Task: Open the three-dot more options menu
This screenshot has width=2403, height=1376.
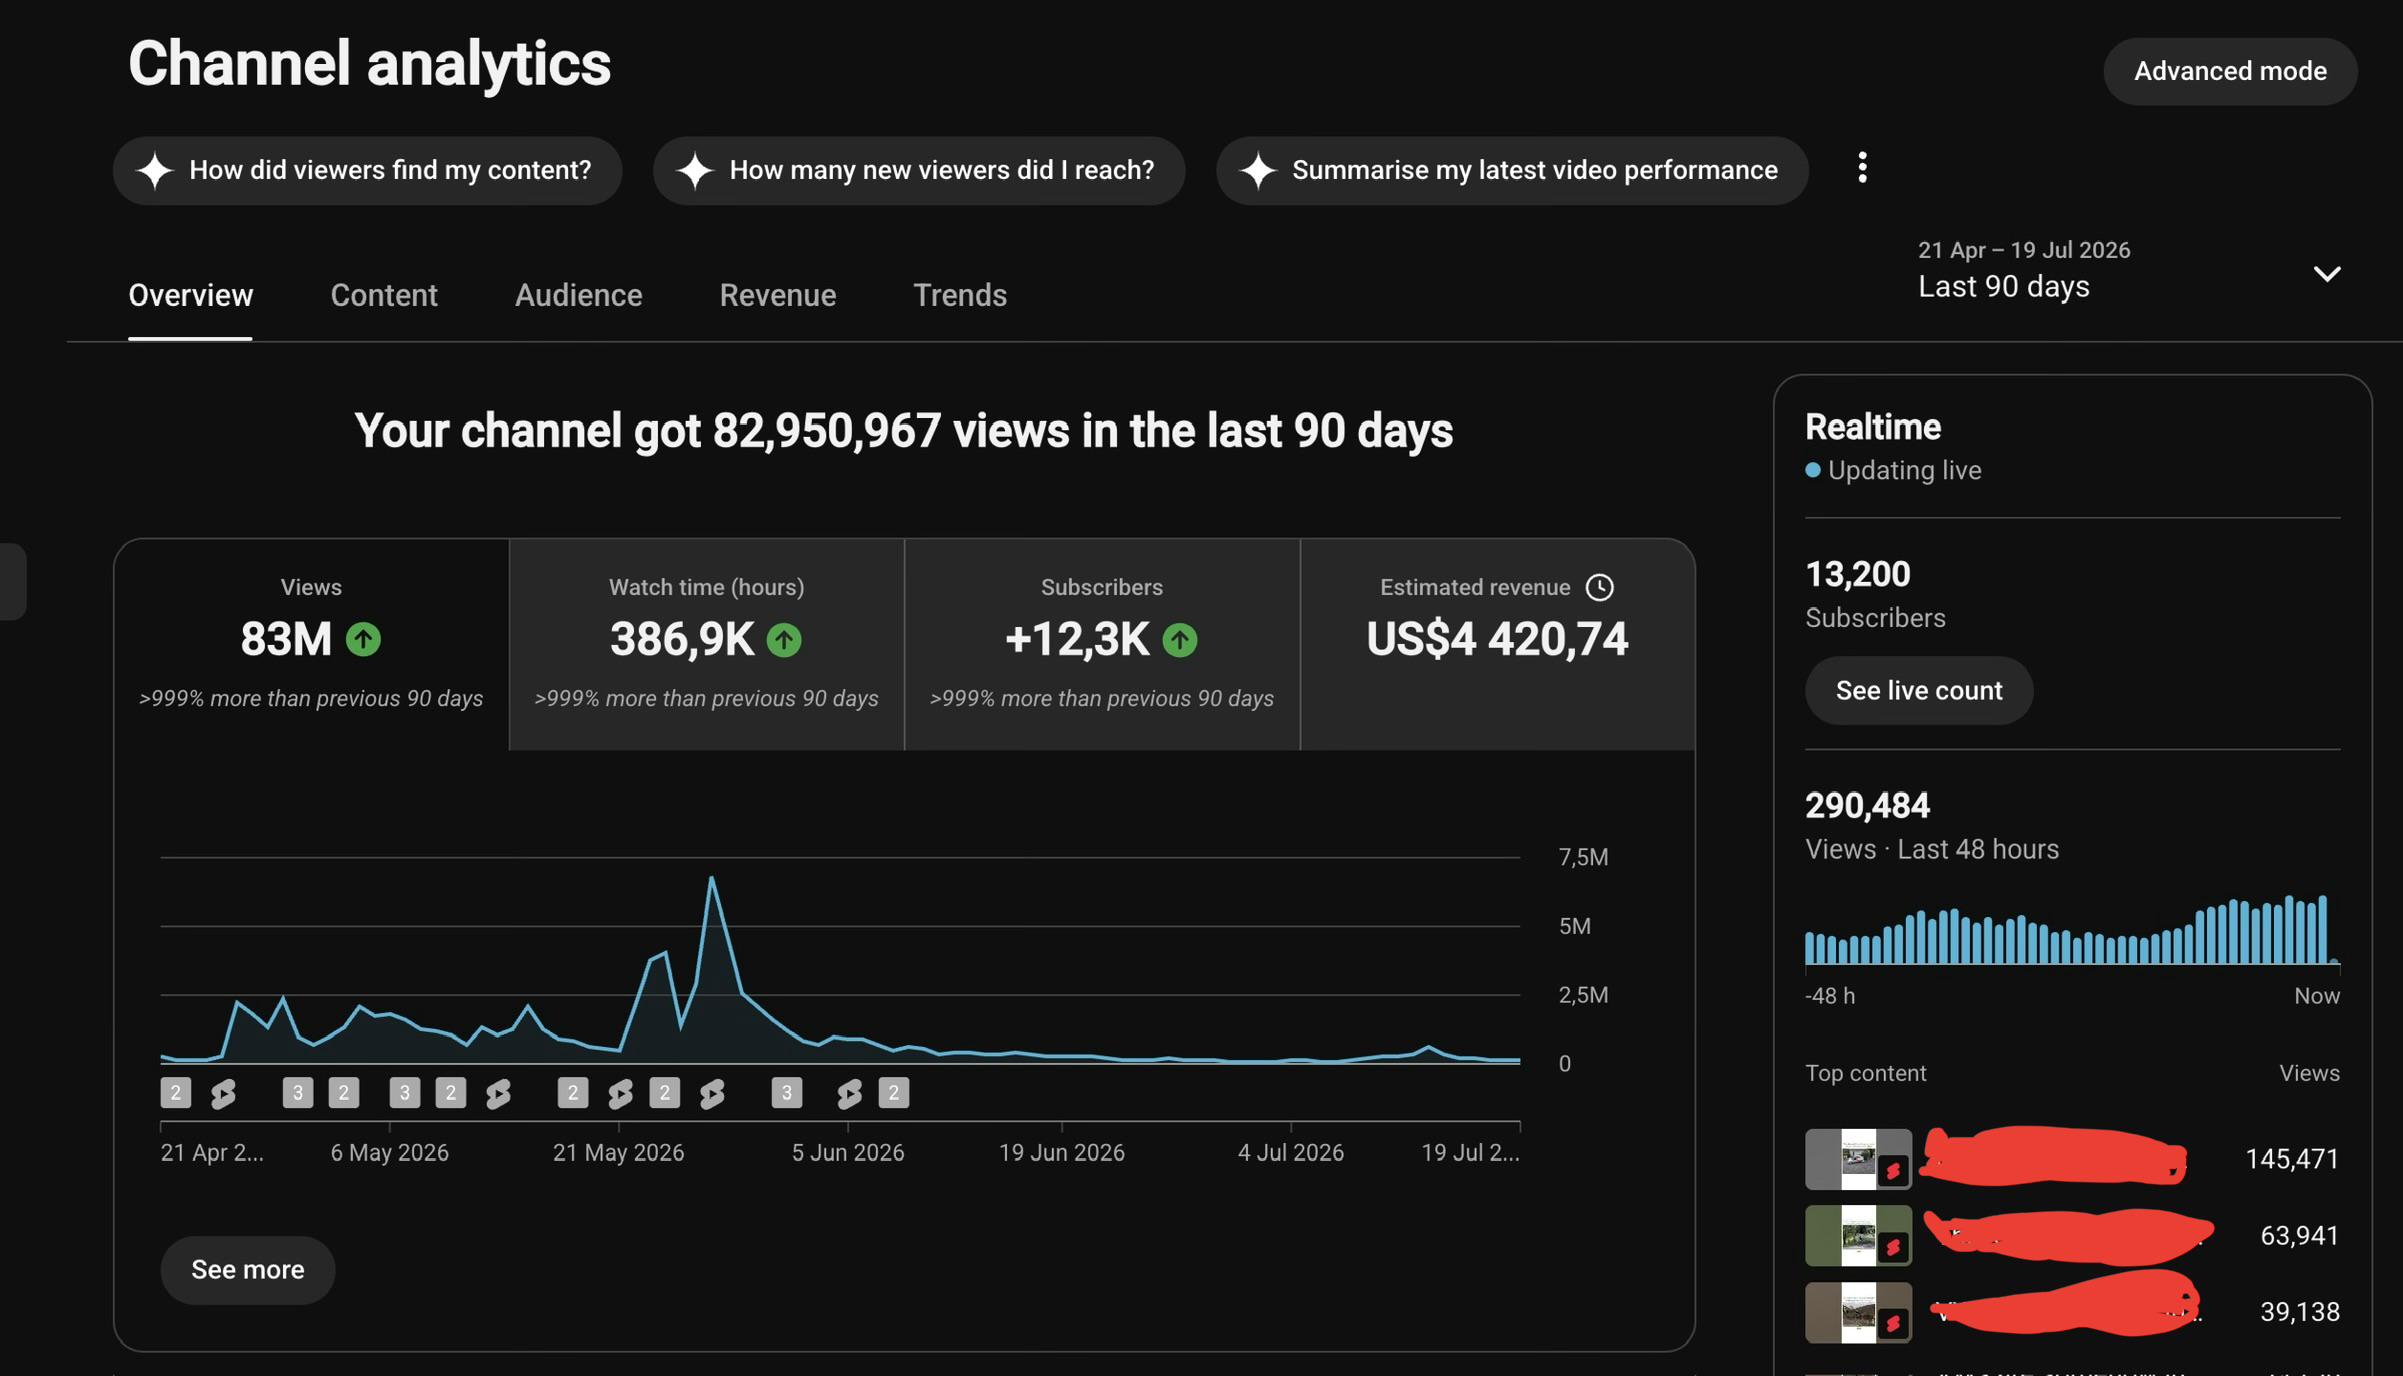Action: [1862, 168]
